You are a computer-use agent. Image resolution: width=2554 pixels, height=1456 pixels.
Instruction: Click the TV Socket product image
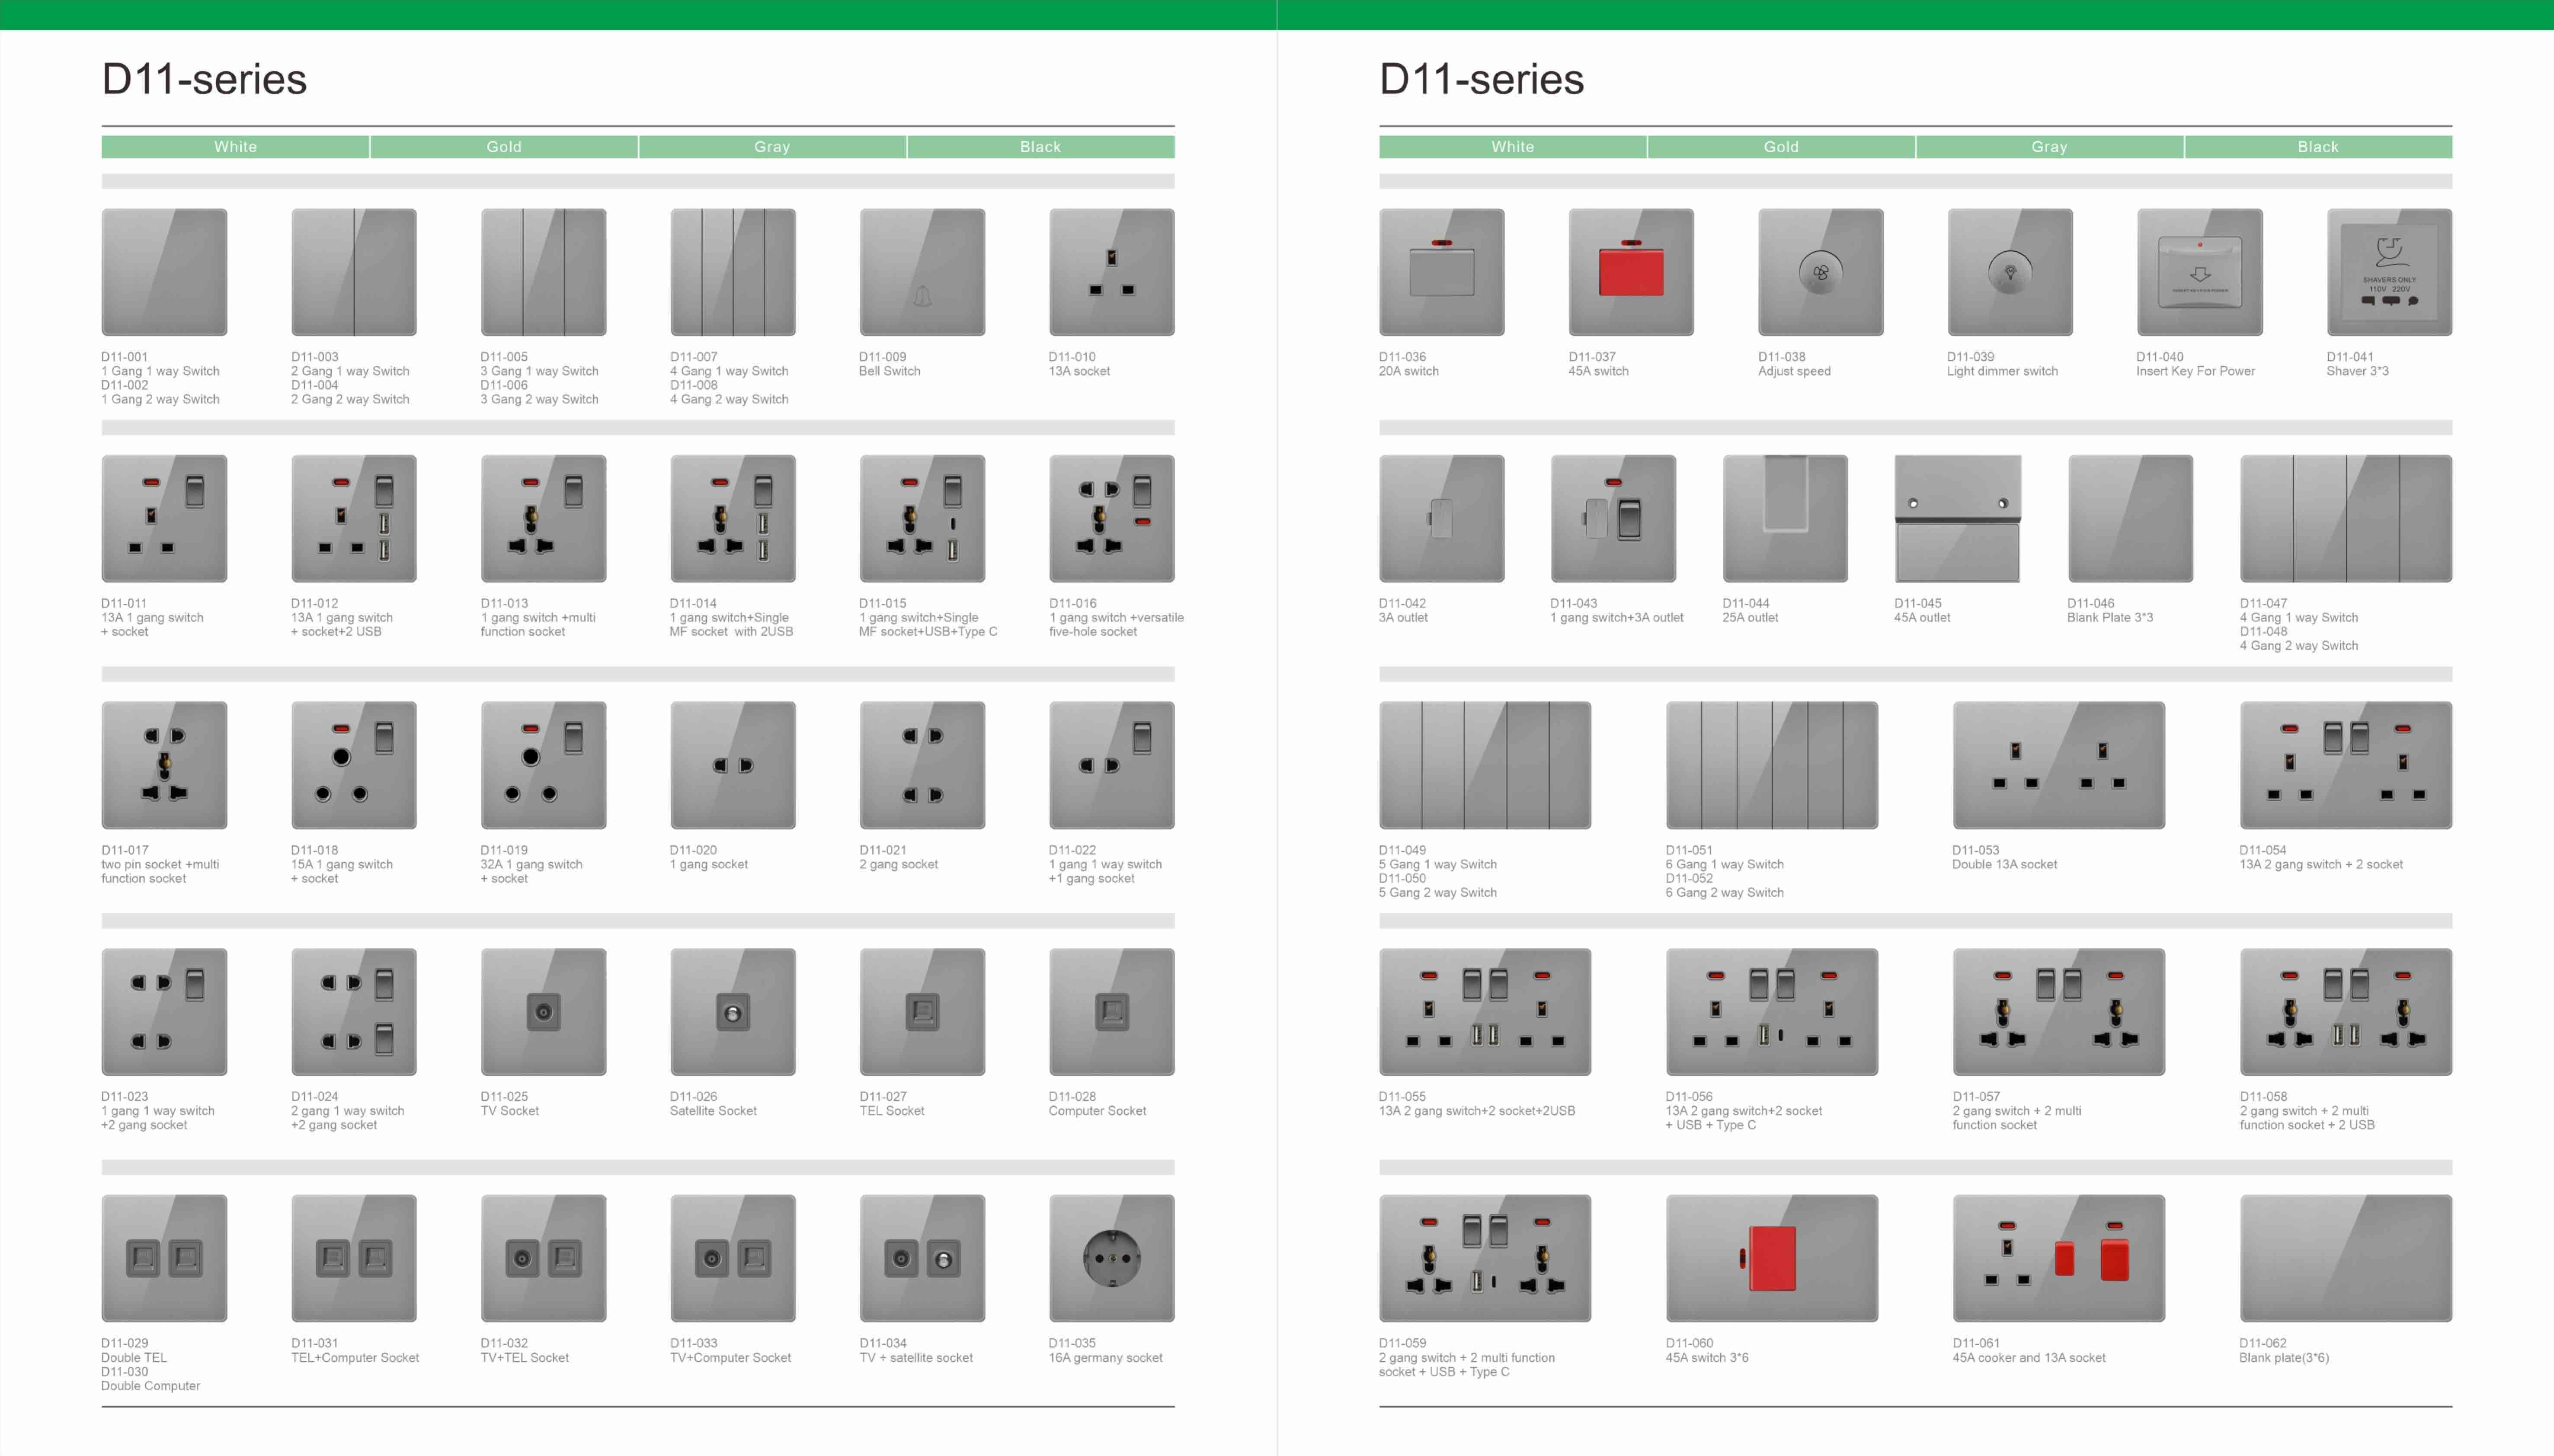pyautogui.click(x=543, y=1012)
